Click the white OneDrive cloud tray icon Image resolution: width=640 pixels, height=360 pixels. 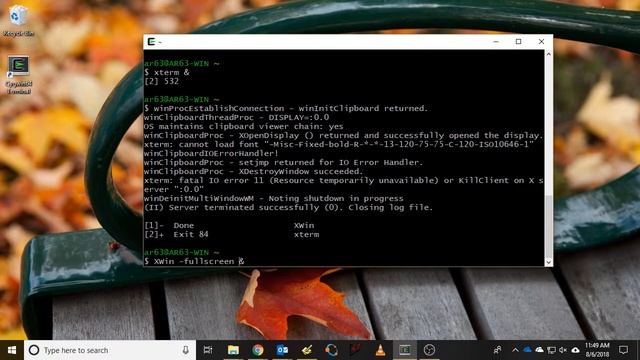click(x=539, y=350)
